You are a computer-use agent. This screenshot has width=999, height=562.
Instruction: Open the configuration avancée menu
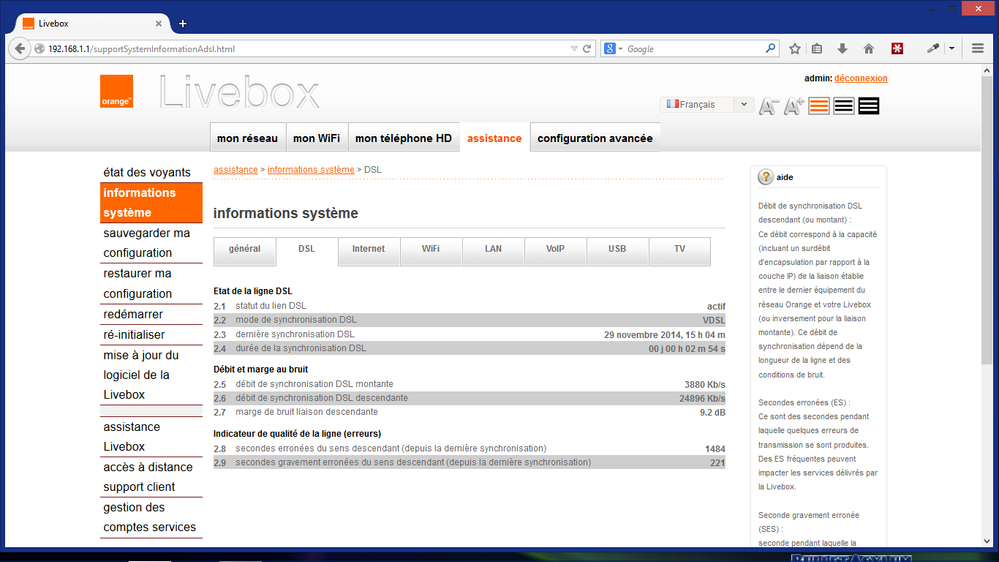point(595,138)
